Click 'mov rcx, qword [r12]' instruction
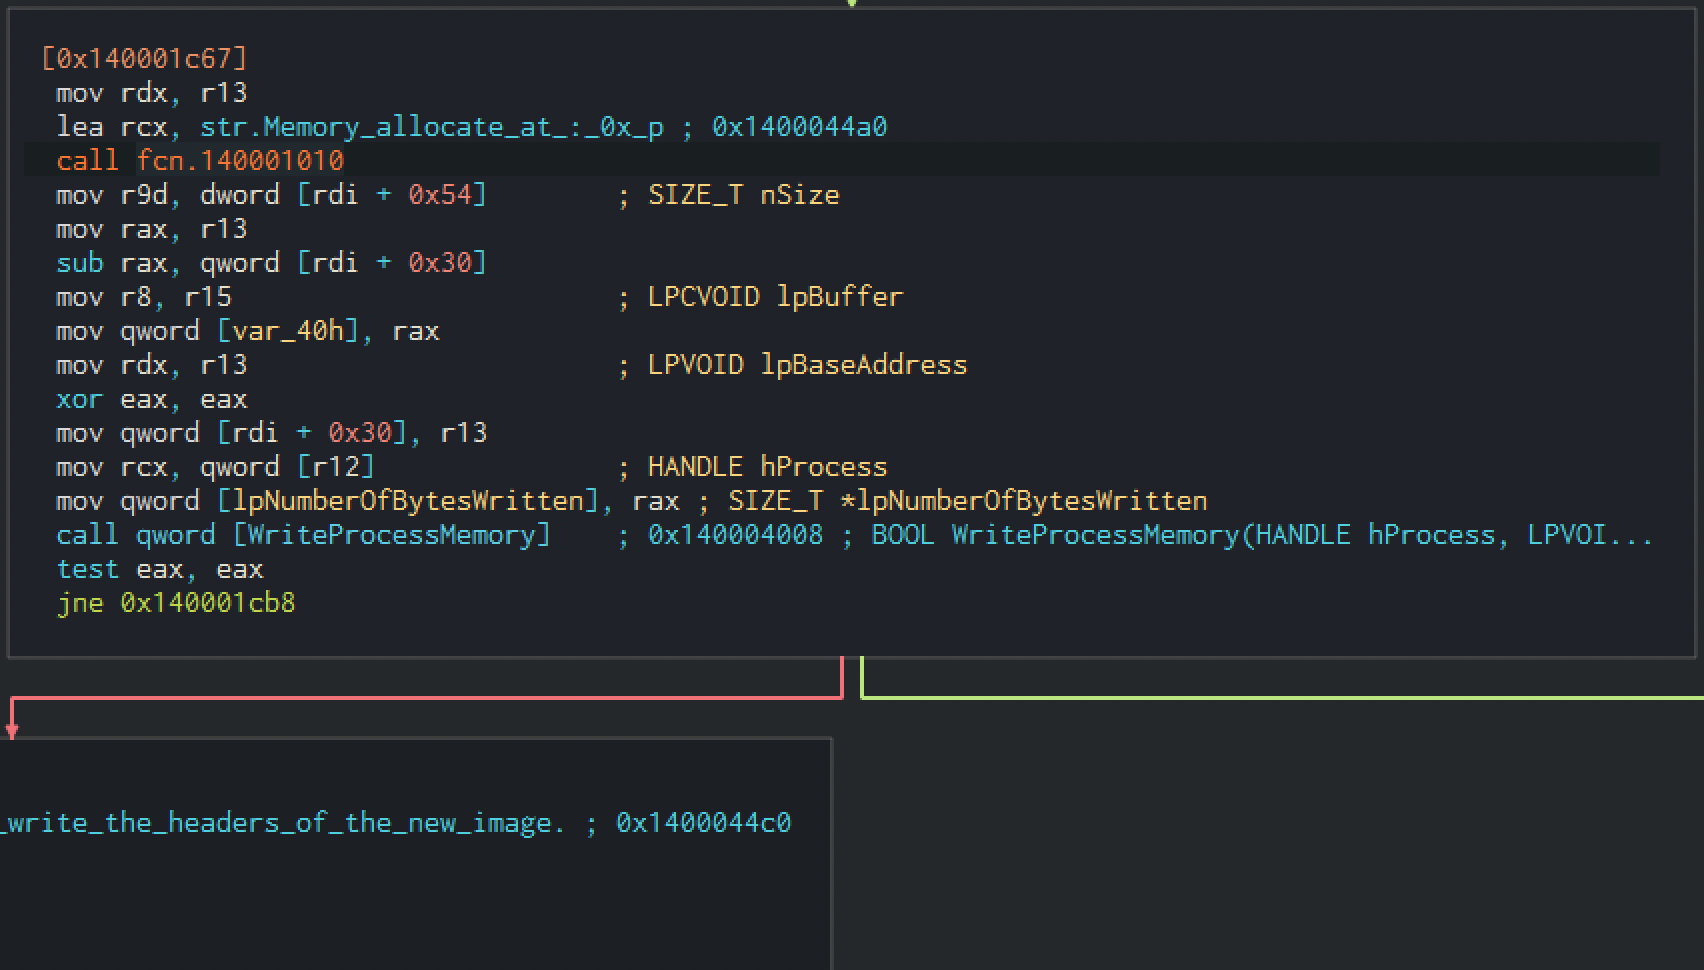 (x=216, y=467)
